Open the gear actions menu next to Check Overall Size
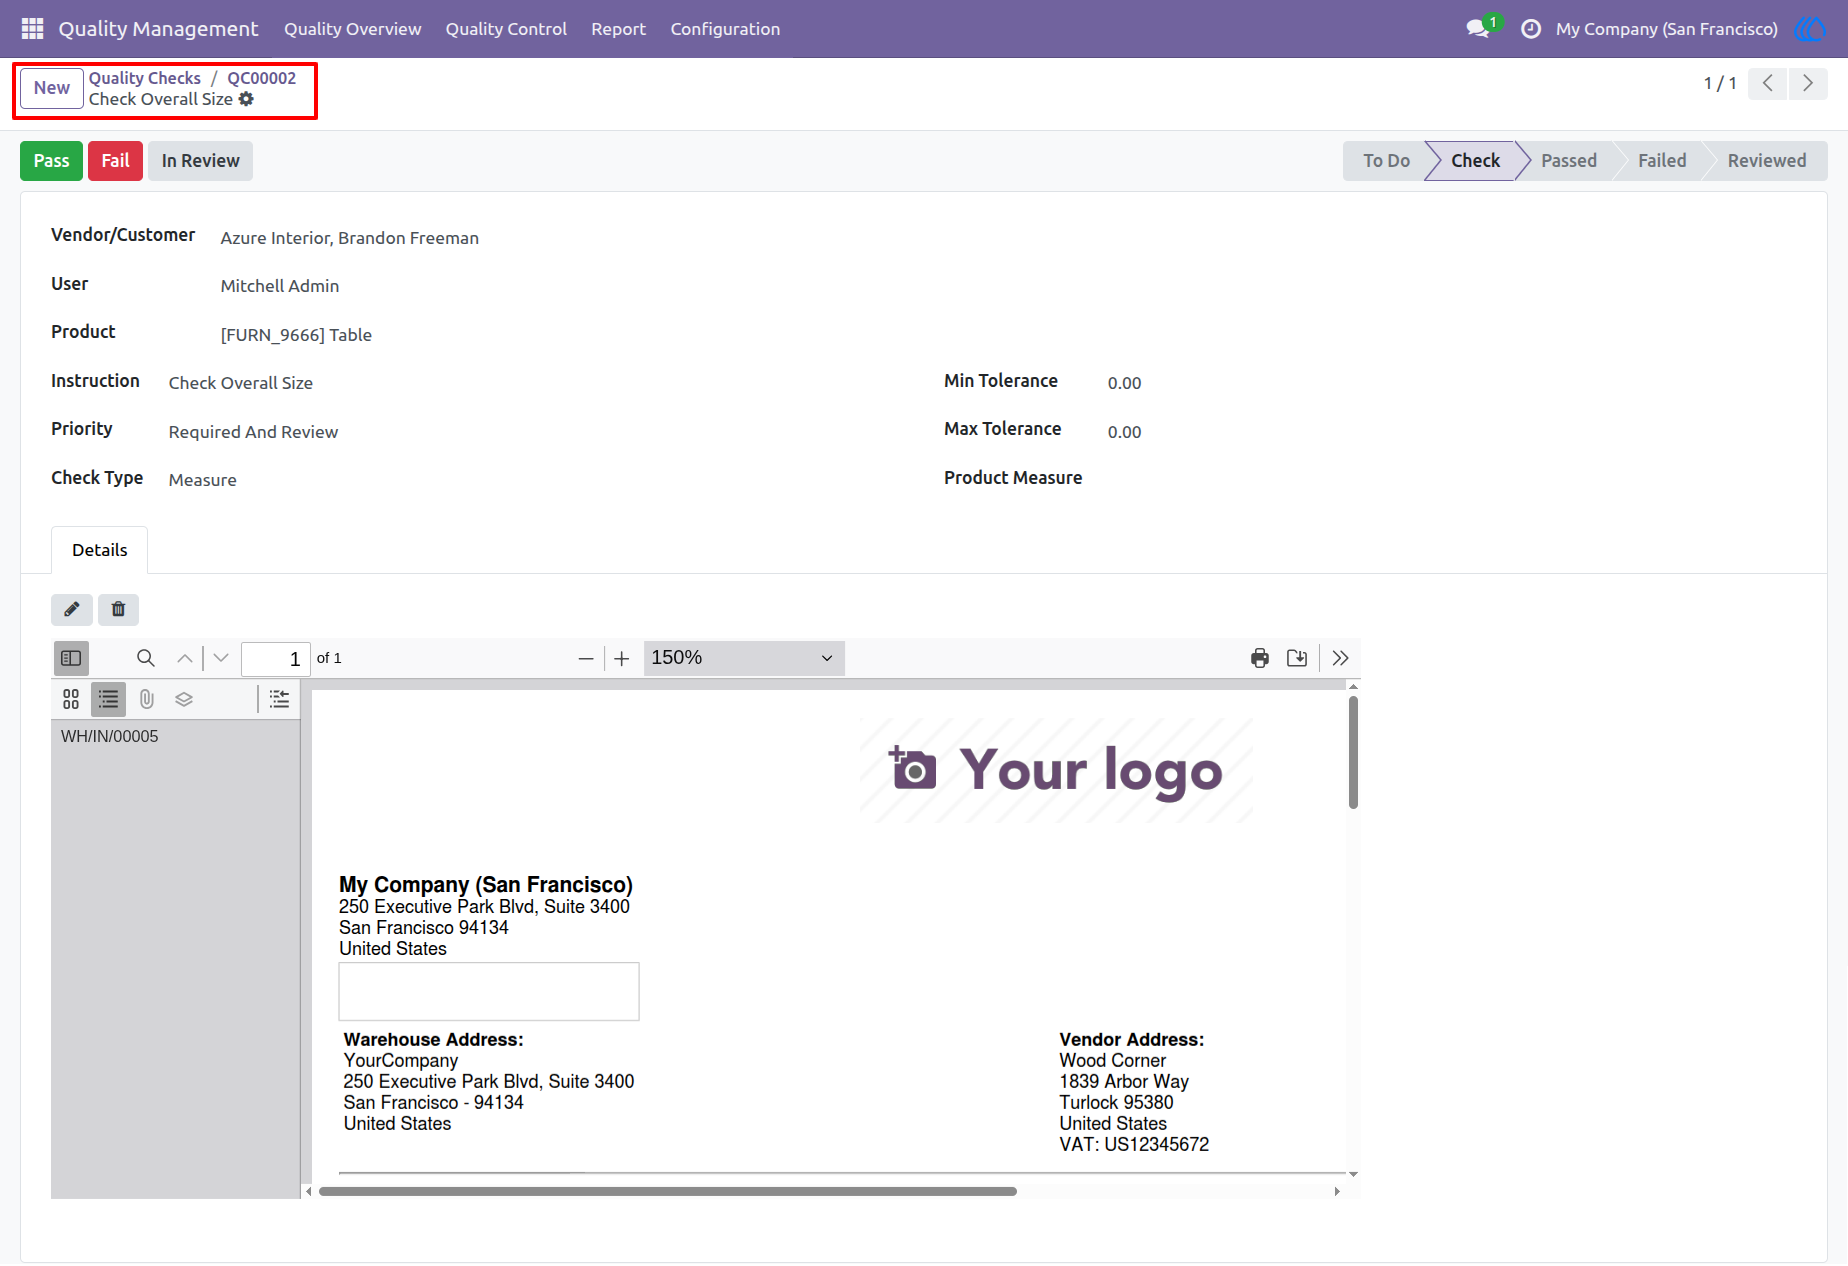The image size is (1848, 1266). 246,99
